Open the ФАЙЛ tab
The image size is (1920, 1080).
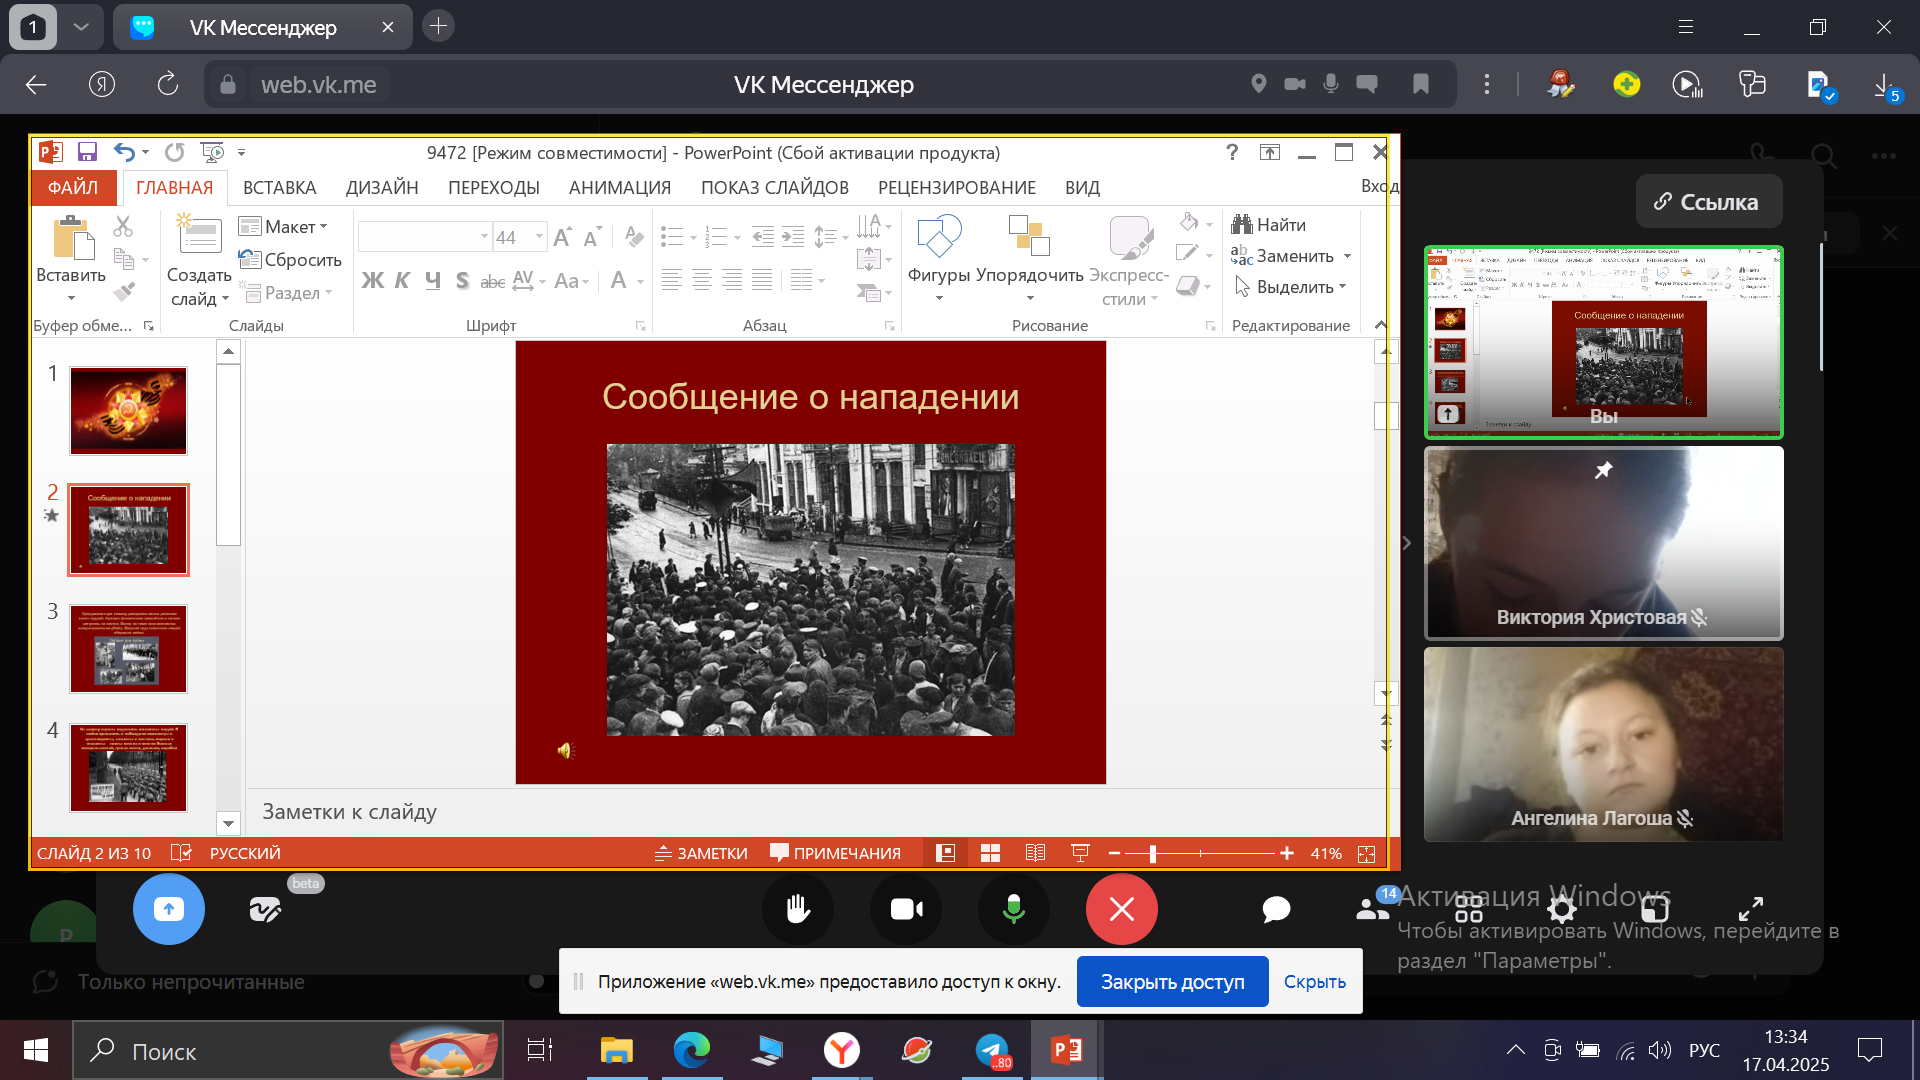(x=73, y=187)
